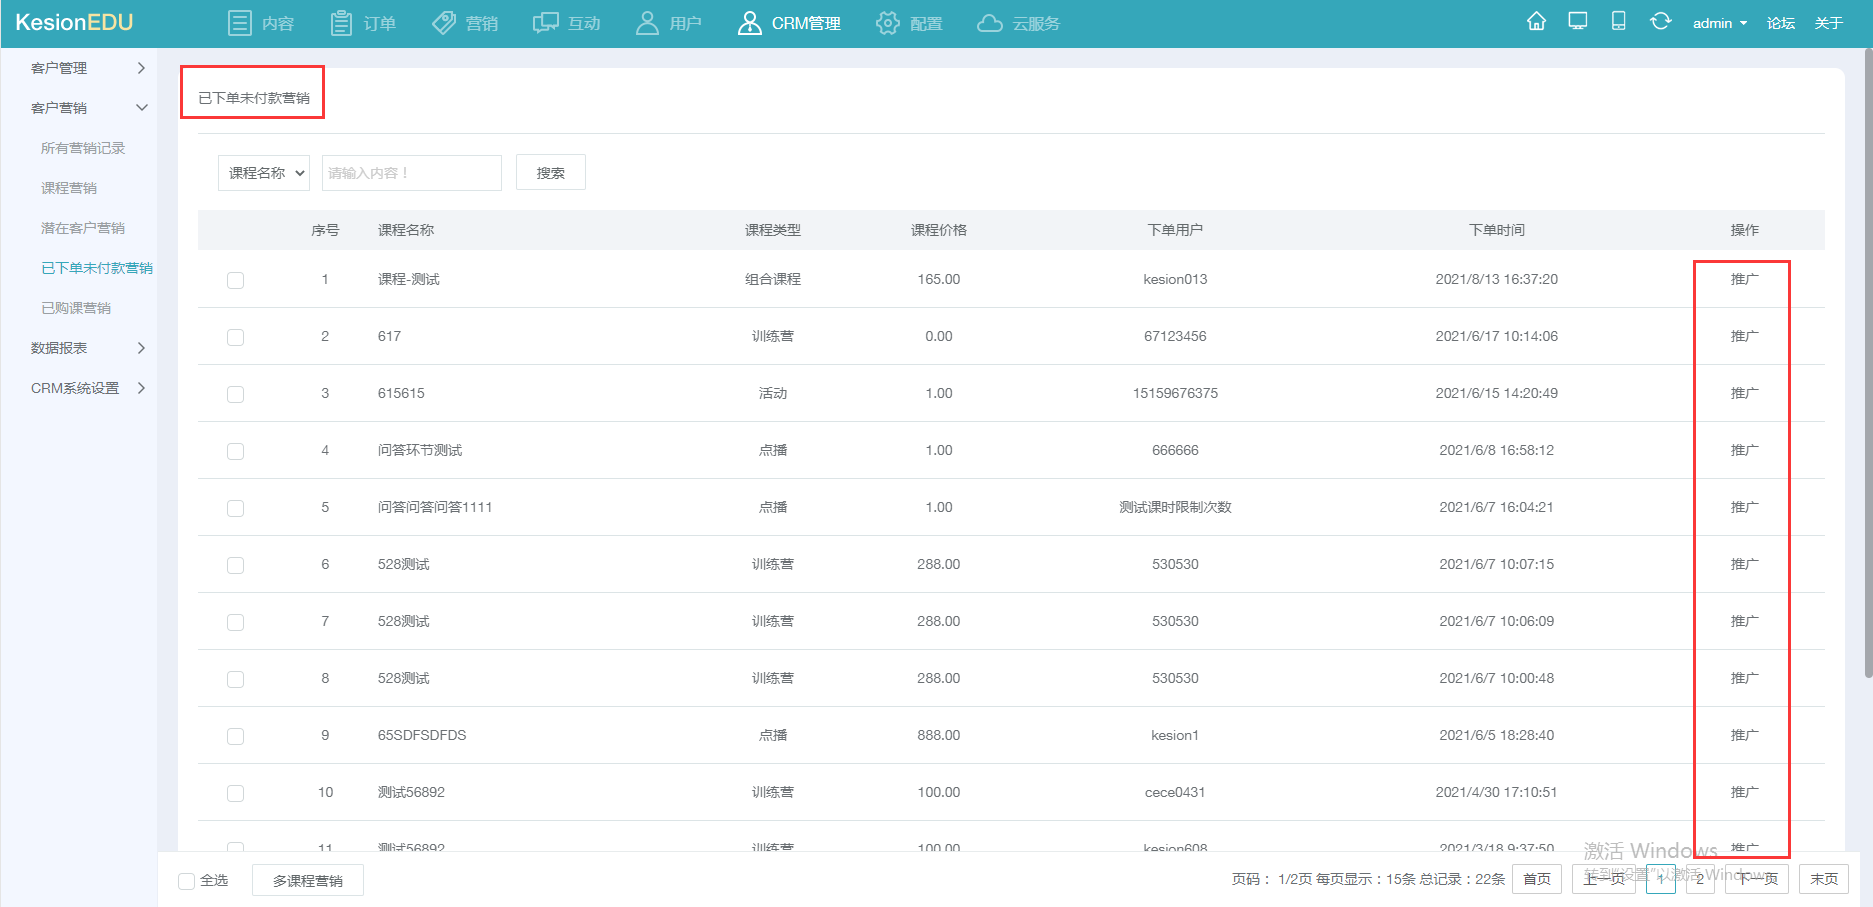Click the cece0431 user cell
This screenshot has height=907, width=1873.
[1175, 792]
